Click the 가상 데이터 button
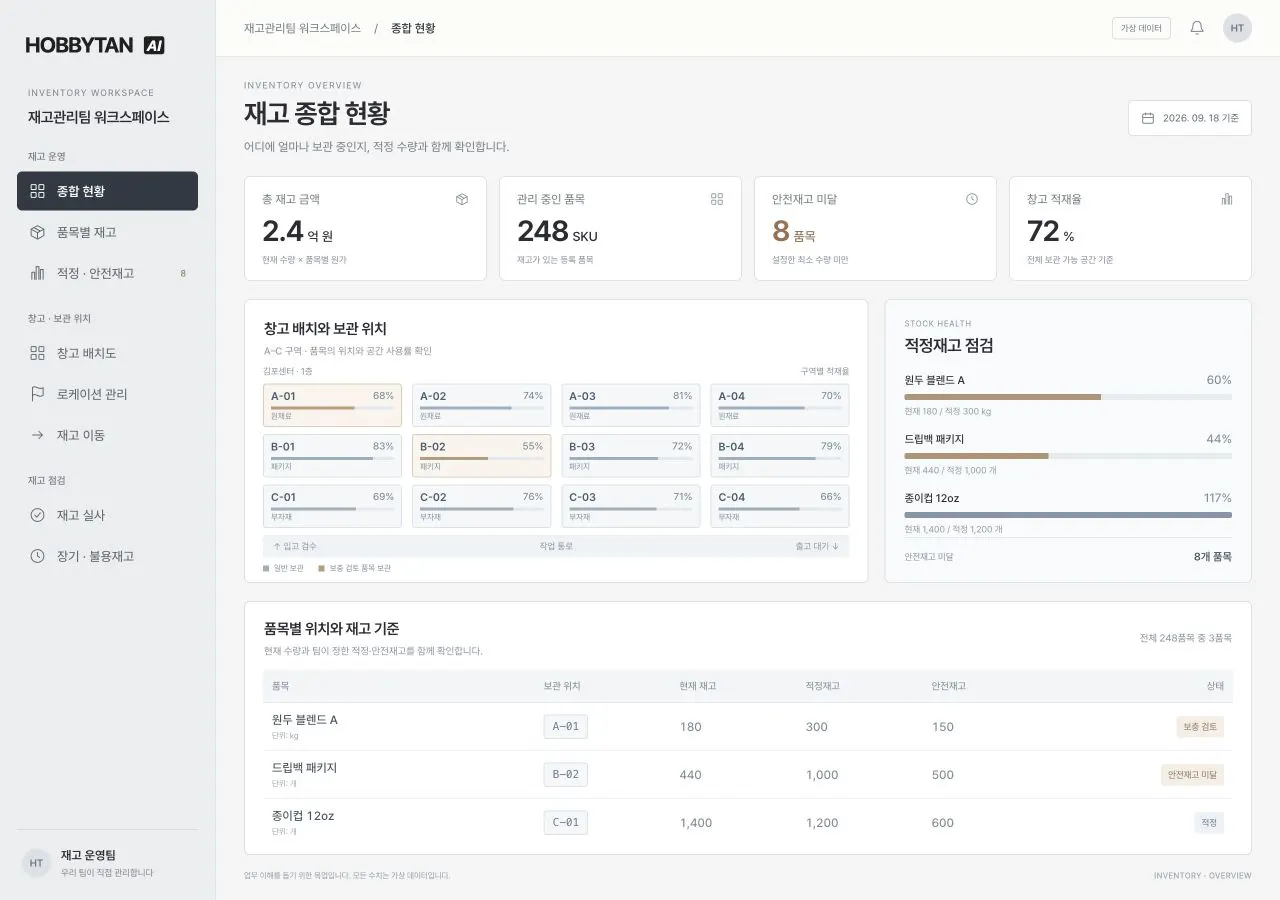Viewport: 1280px width, 900px height. tap(1141, 28)
